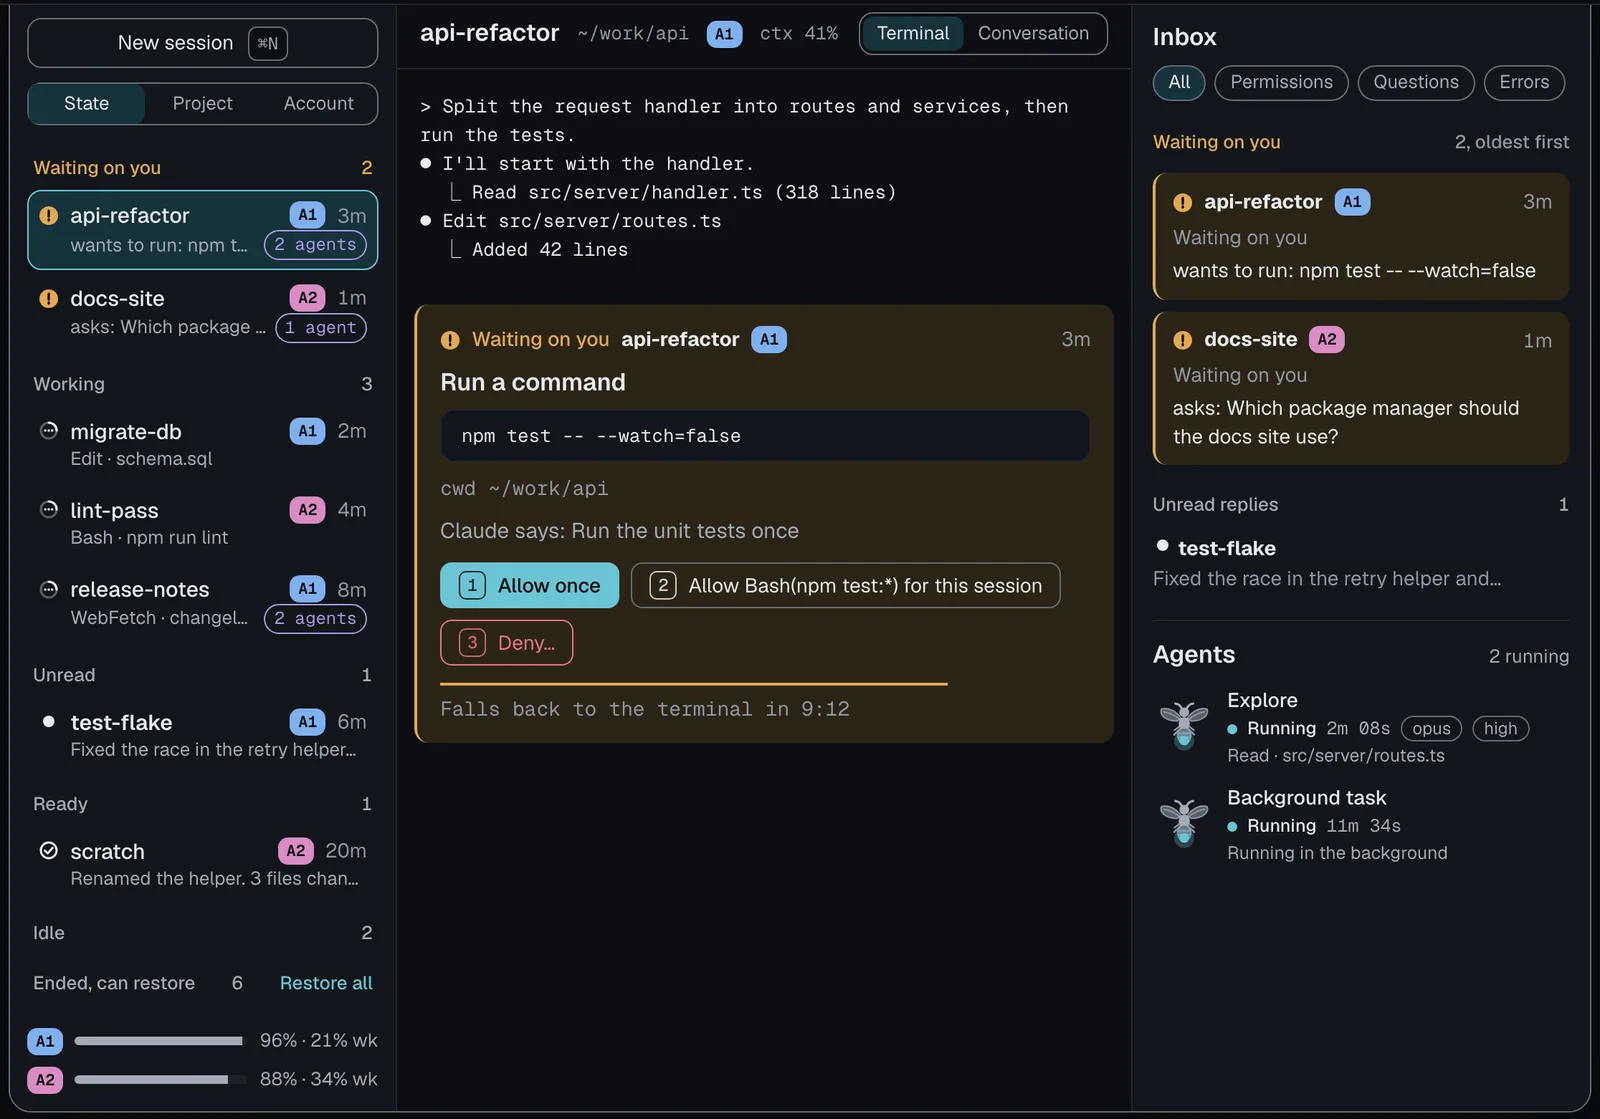Click the working spinner icon beside lint-pass
Image resolution: width=1600 pixels, height=1119 pixels.
[48, 510]
